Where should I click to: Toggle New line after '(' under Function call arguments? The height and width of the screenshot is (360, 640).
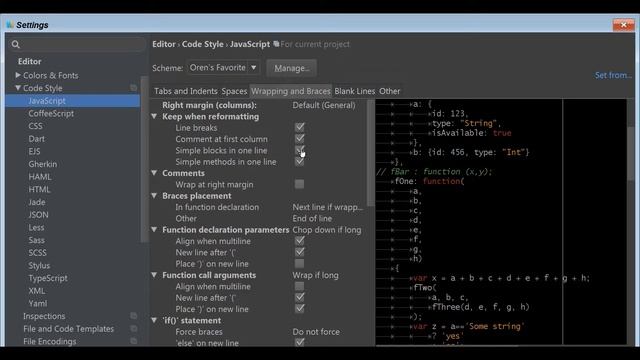[x=299, y=298]
